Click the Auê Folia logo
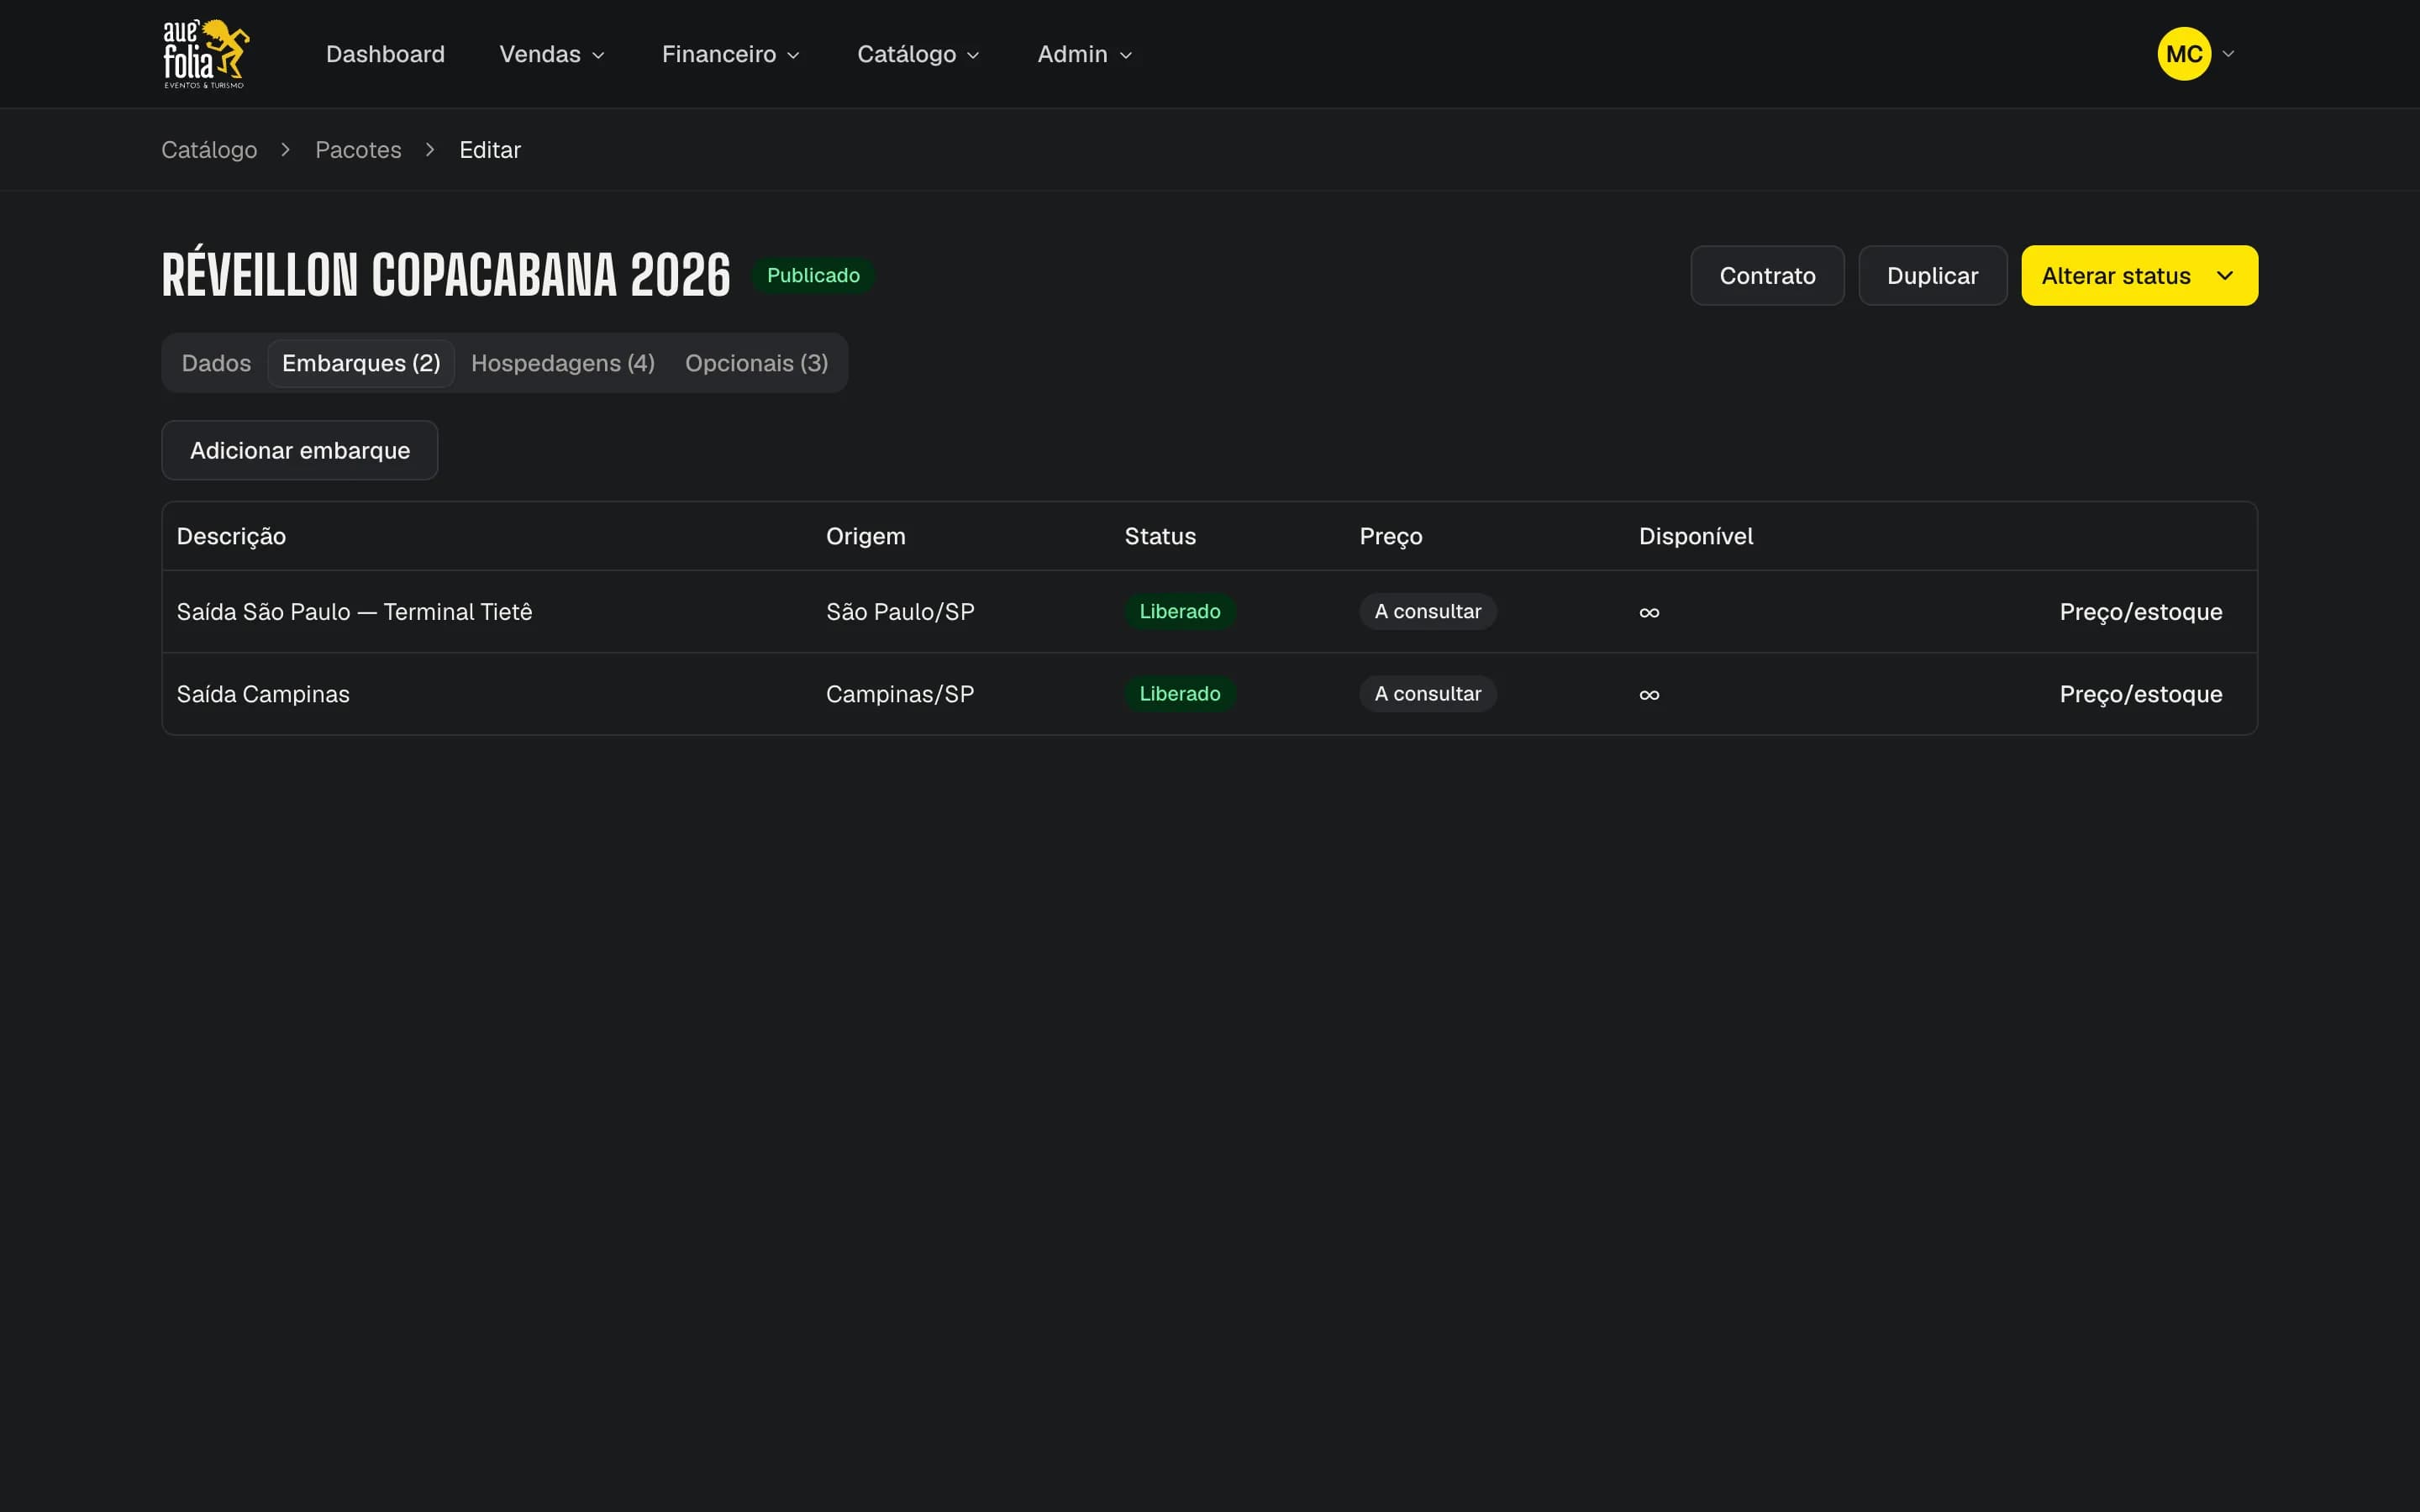 pos(206,54)
